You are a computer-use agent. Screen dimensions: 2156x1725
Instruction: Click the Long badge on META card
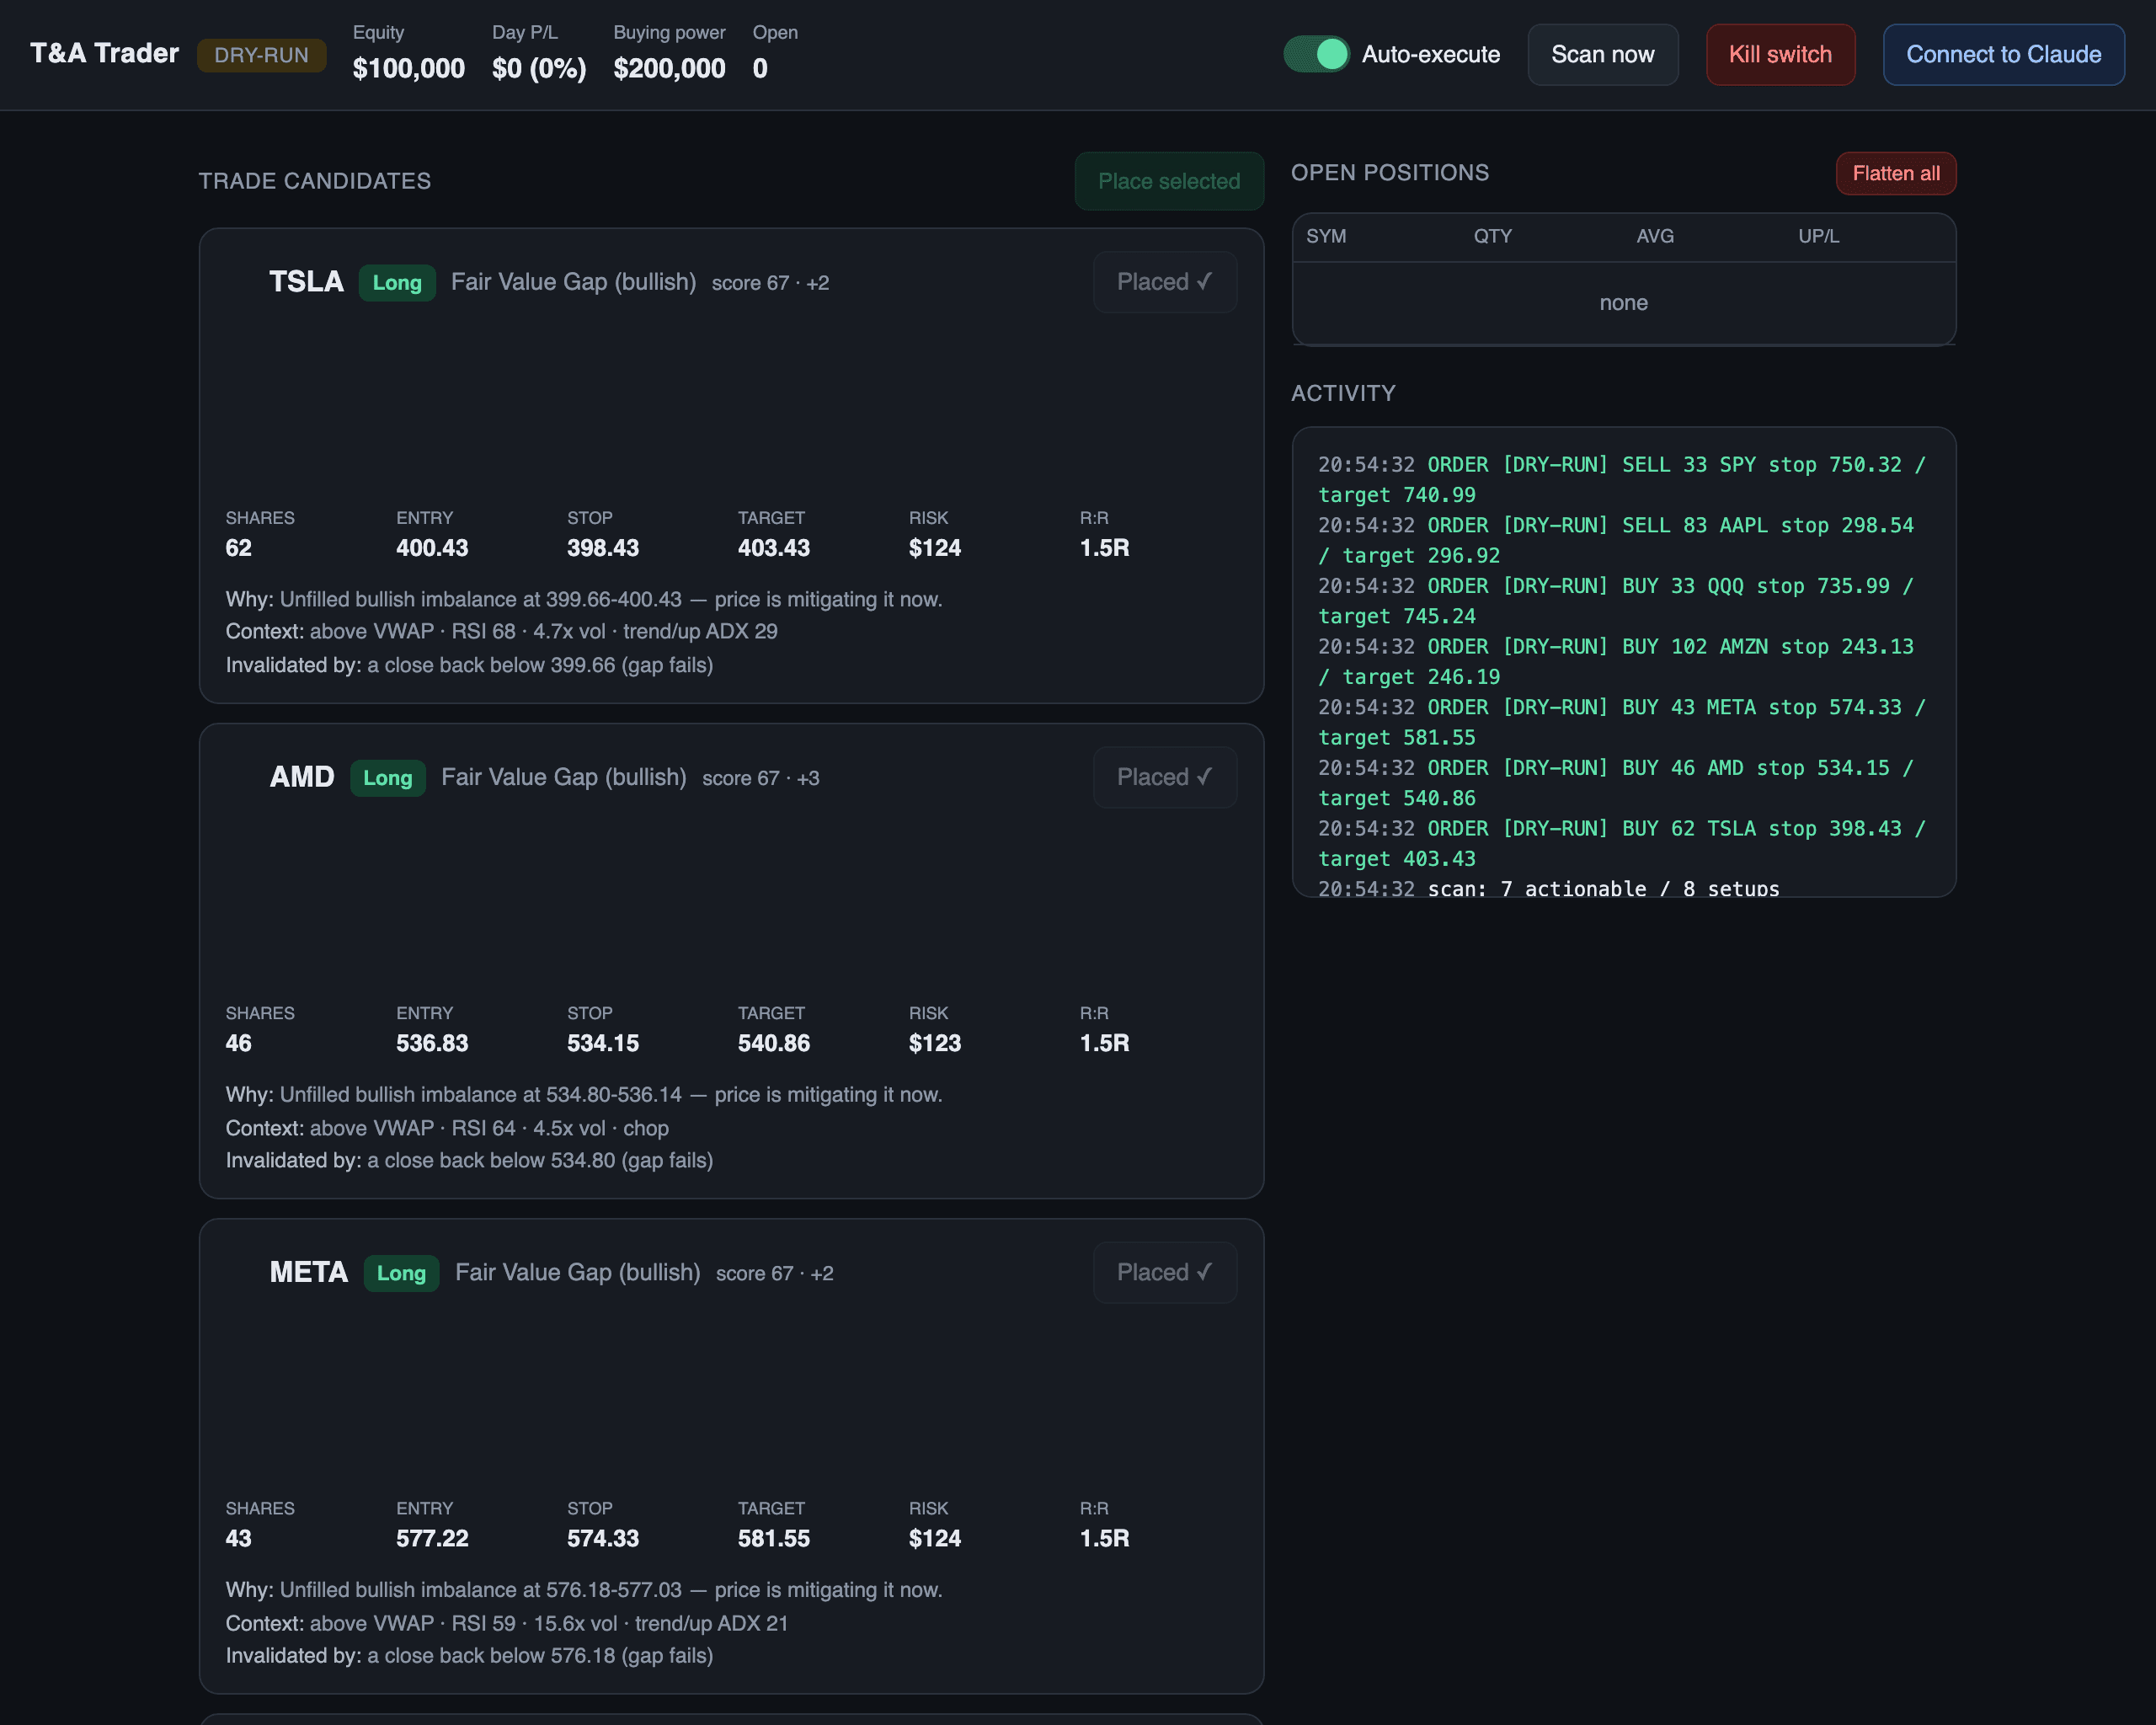pos(401,1273)
